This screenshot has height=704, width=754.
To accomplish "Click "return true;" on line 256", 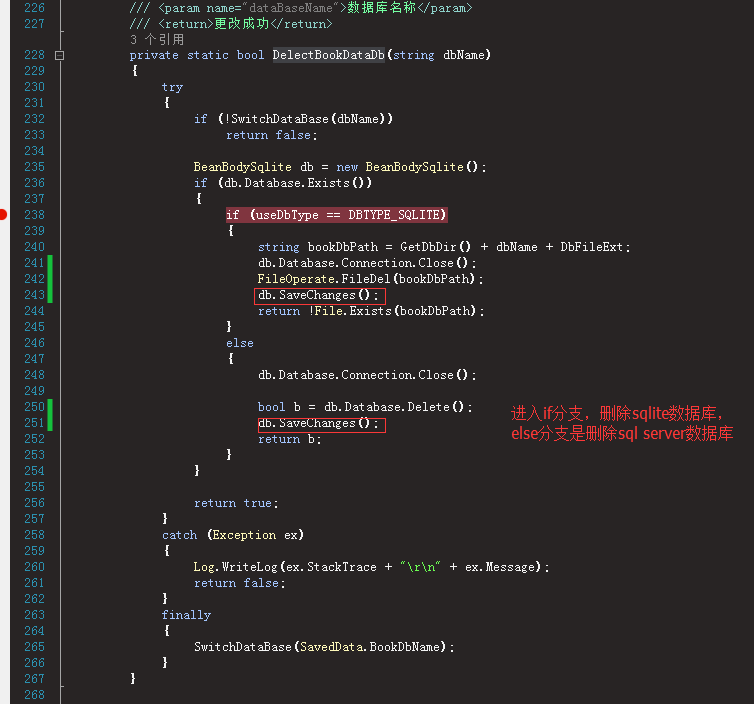I will (236, 503).
